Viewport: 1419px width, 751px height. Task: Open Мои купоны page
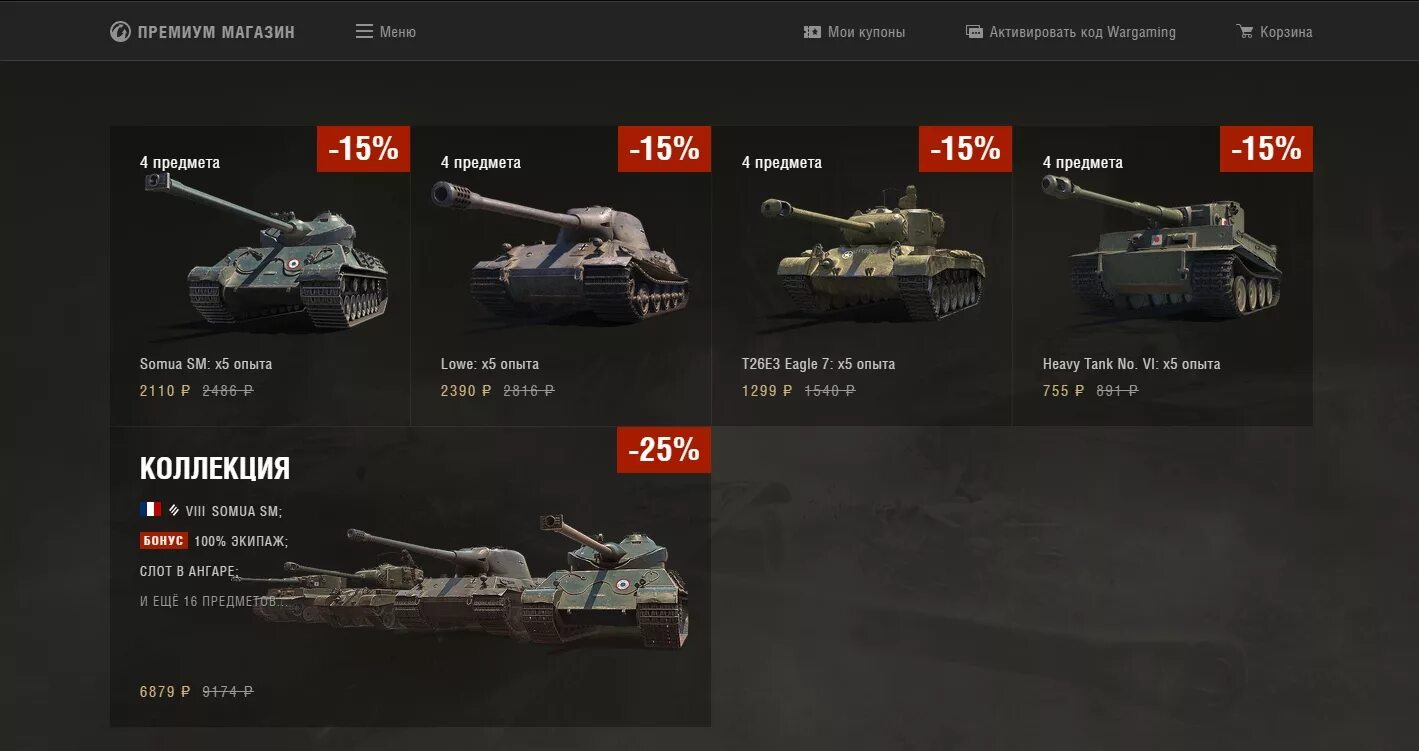pyautogui.click(x=866, y=32)
